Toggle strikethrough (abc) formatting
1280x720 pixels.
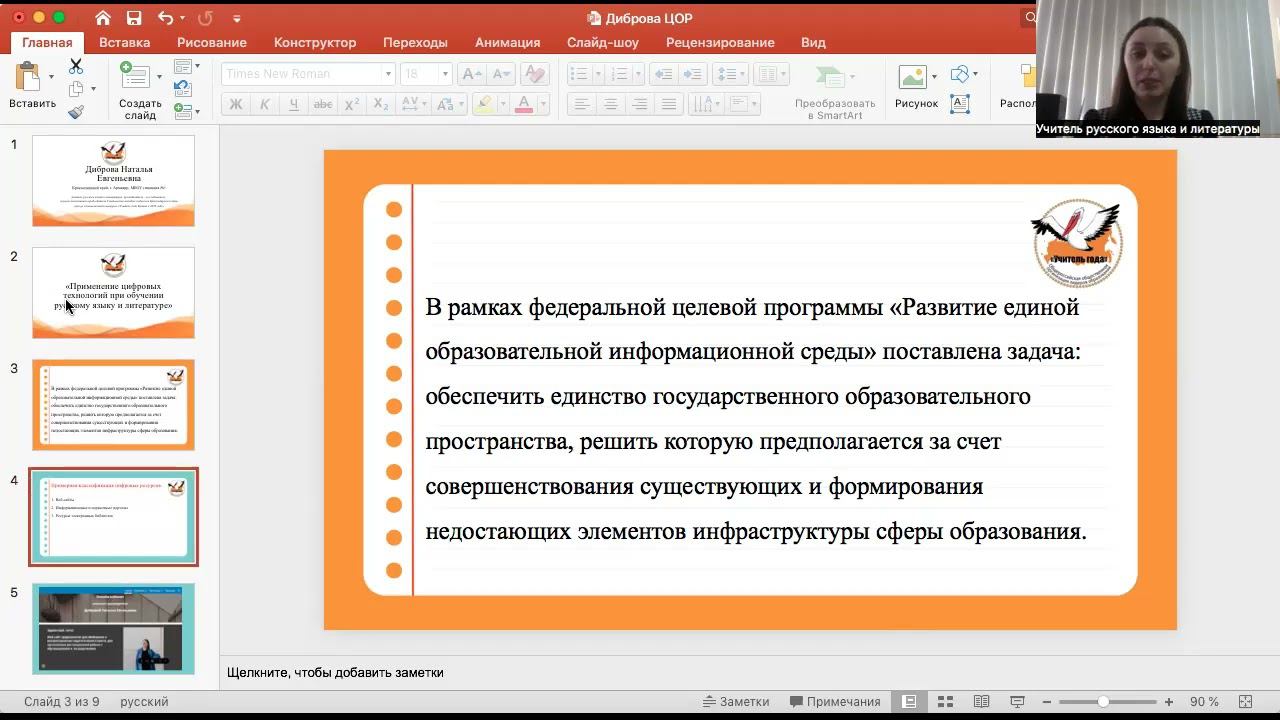[x=323, y=104]
